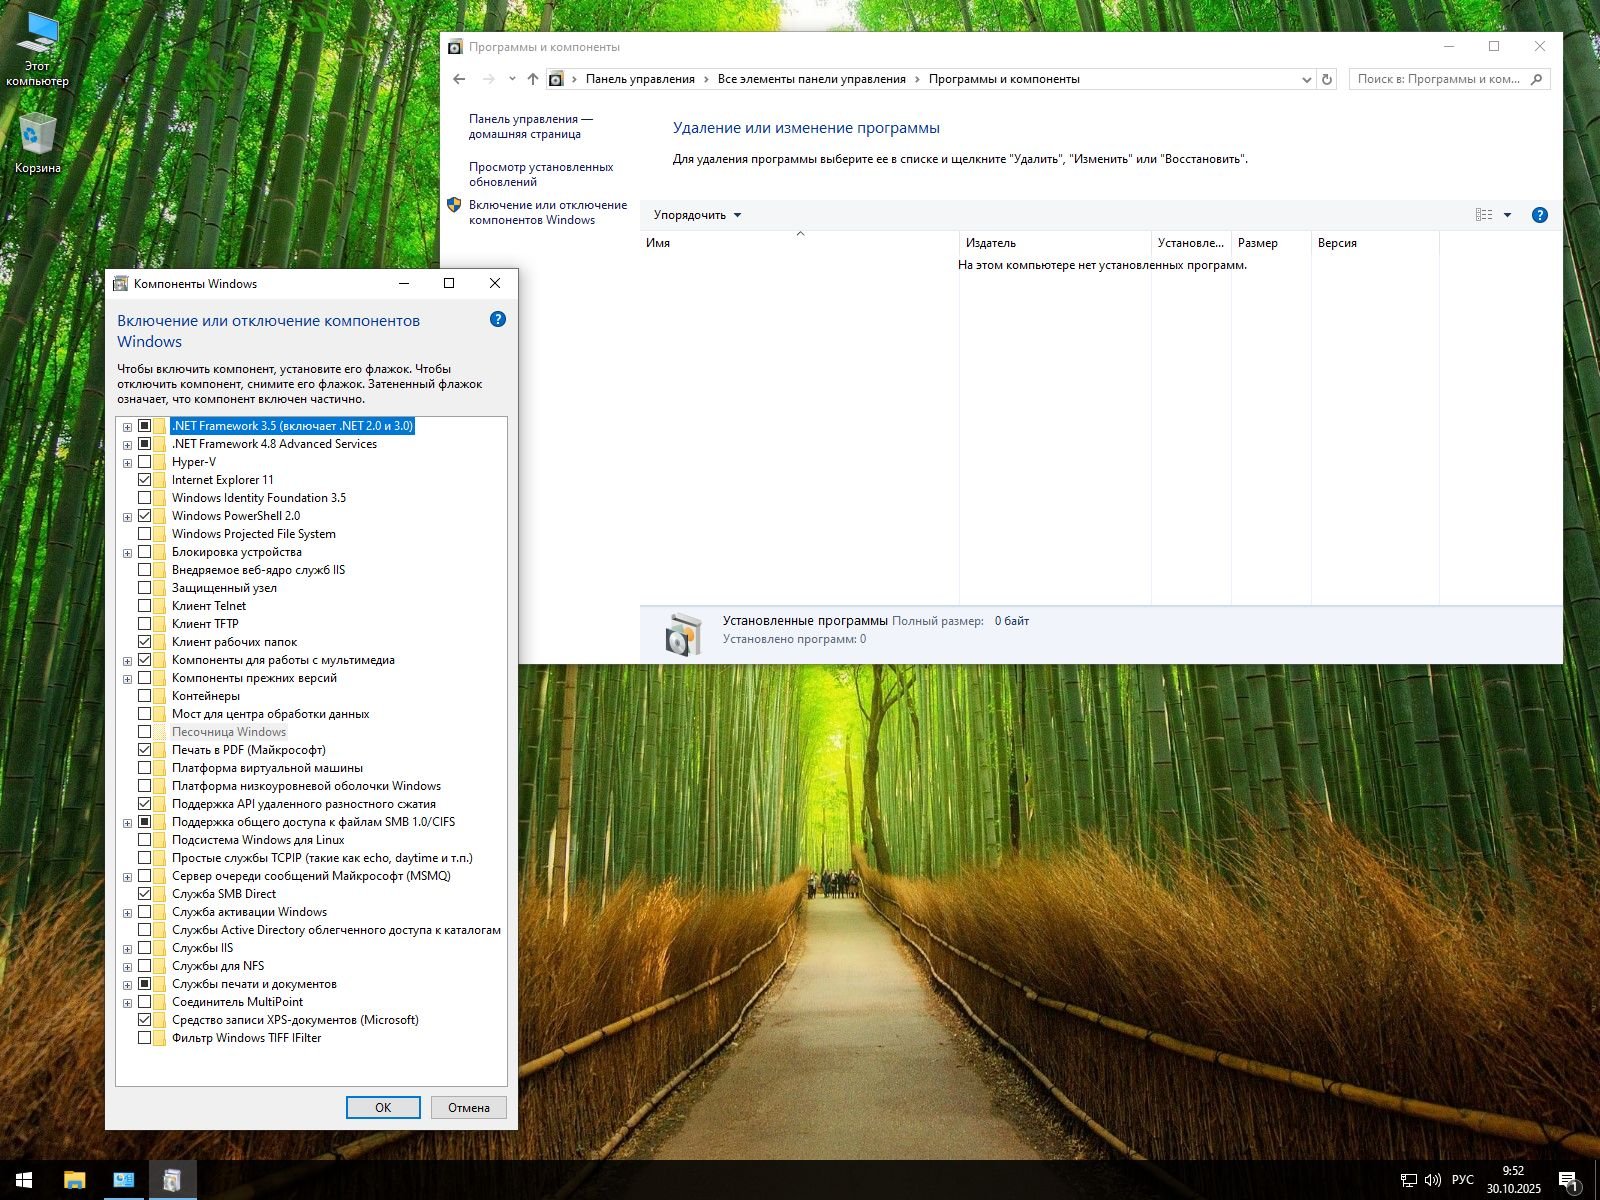Enable the Telnet client checkbox
The height and width of the screenshot is (1200, 1600).
pos(145,606)
